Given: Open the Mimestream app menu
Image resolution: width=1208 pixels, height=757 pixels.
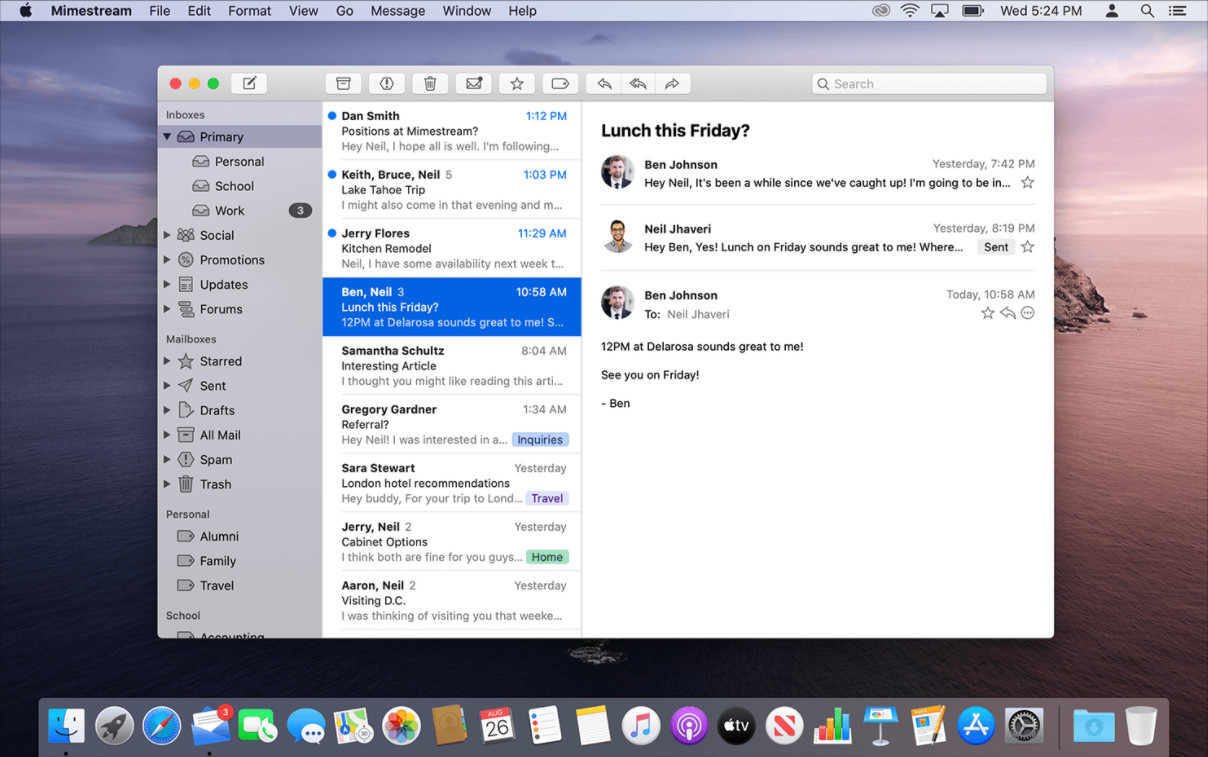Looking at the screenshot, I should click(x=91, y=11).
